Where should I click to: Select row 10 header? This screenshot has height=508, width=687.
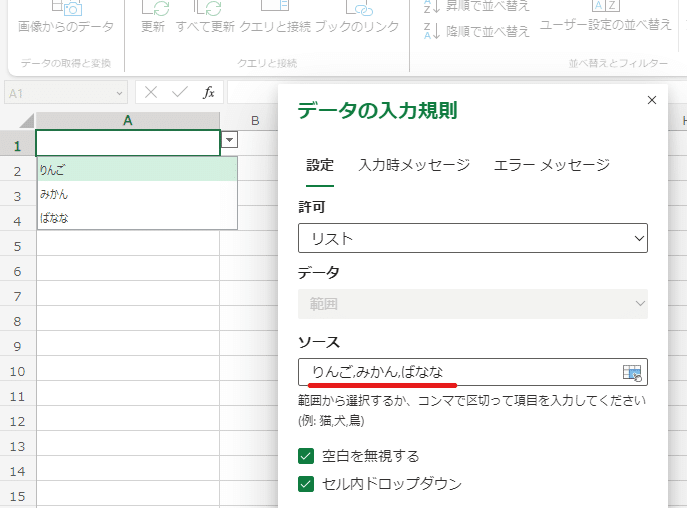click(17, 371)
